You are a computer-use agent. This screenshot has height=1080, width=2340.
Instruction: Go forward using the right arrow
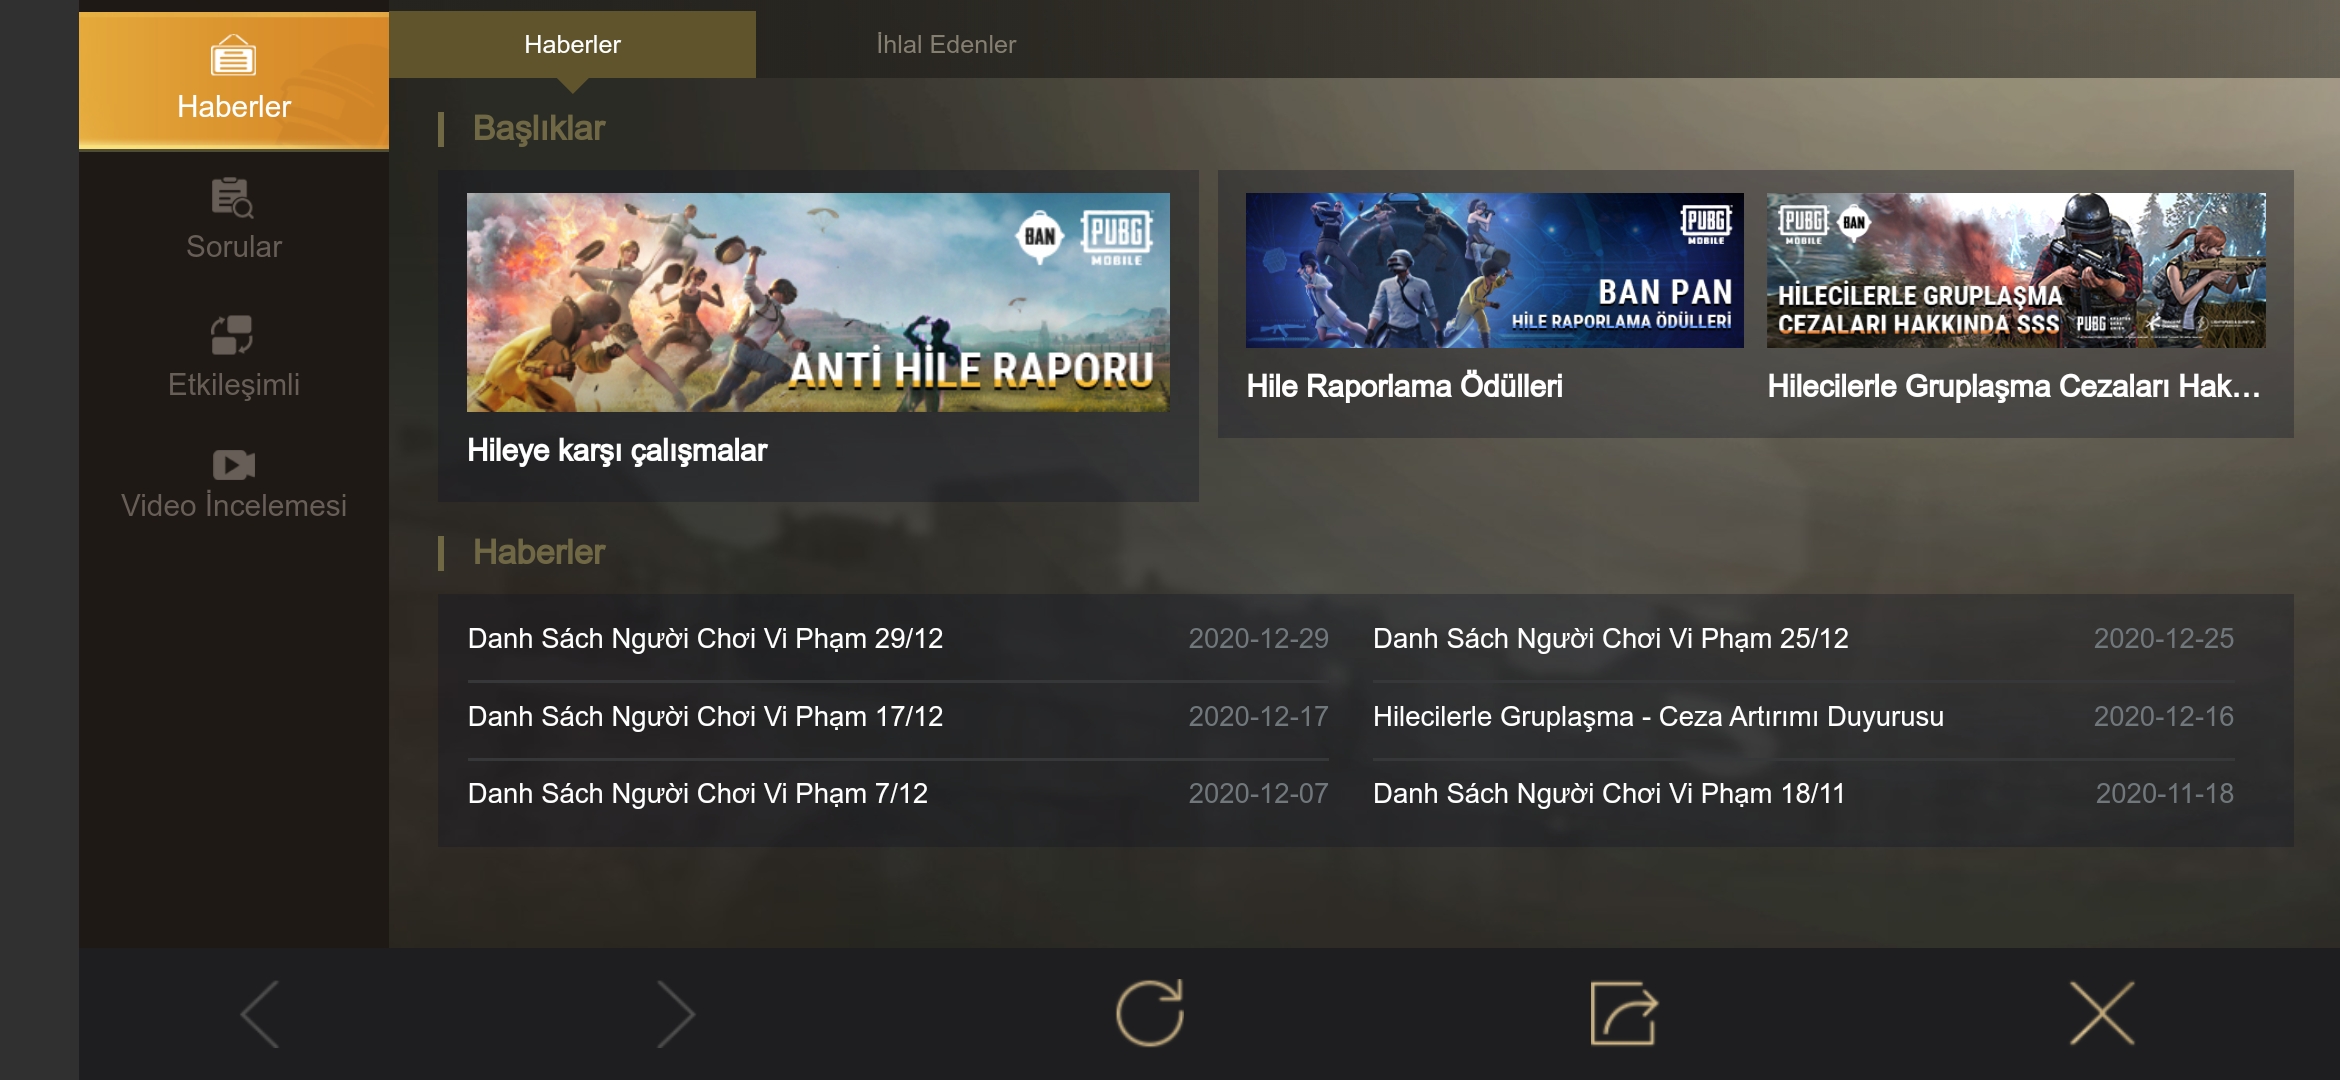click(x=676, y=1014)
